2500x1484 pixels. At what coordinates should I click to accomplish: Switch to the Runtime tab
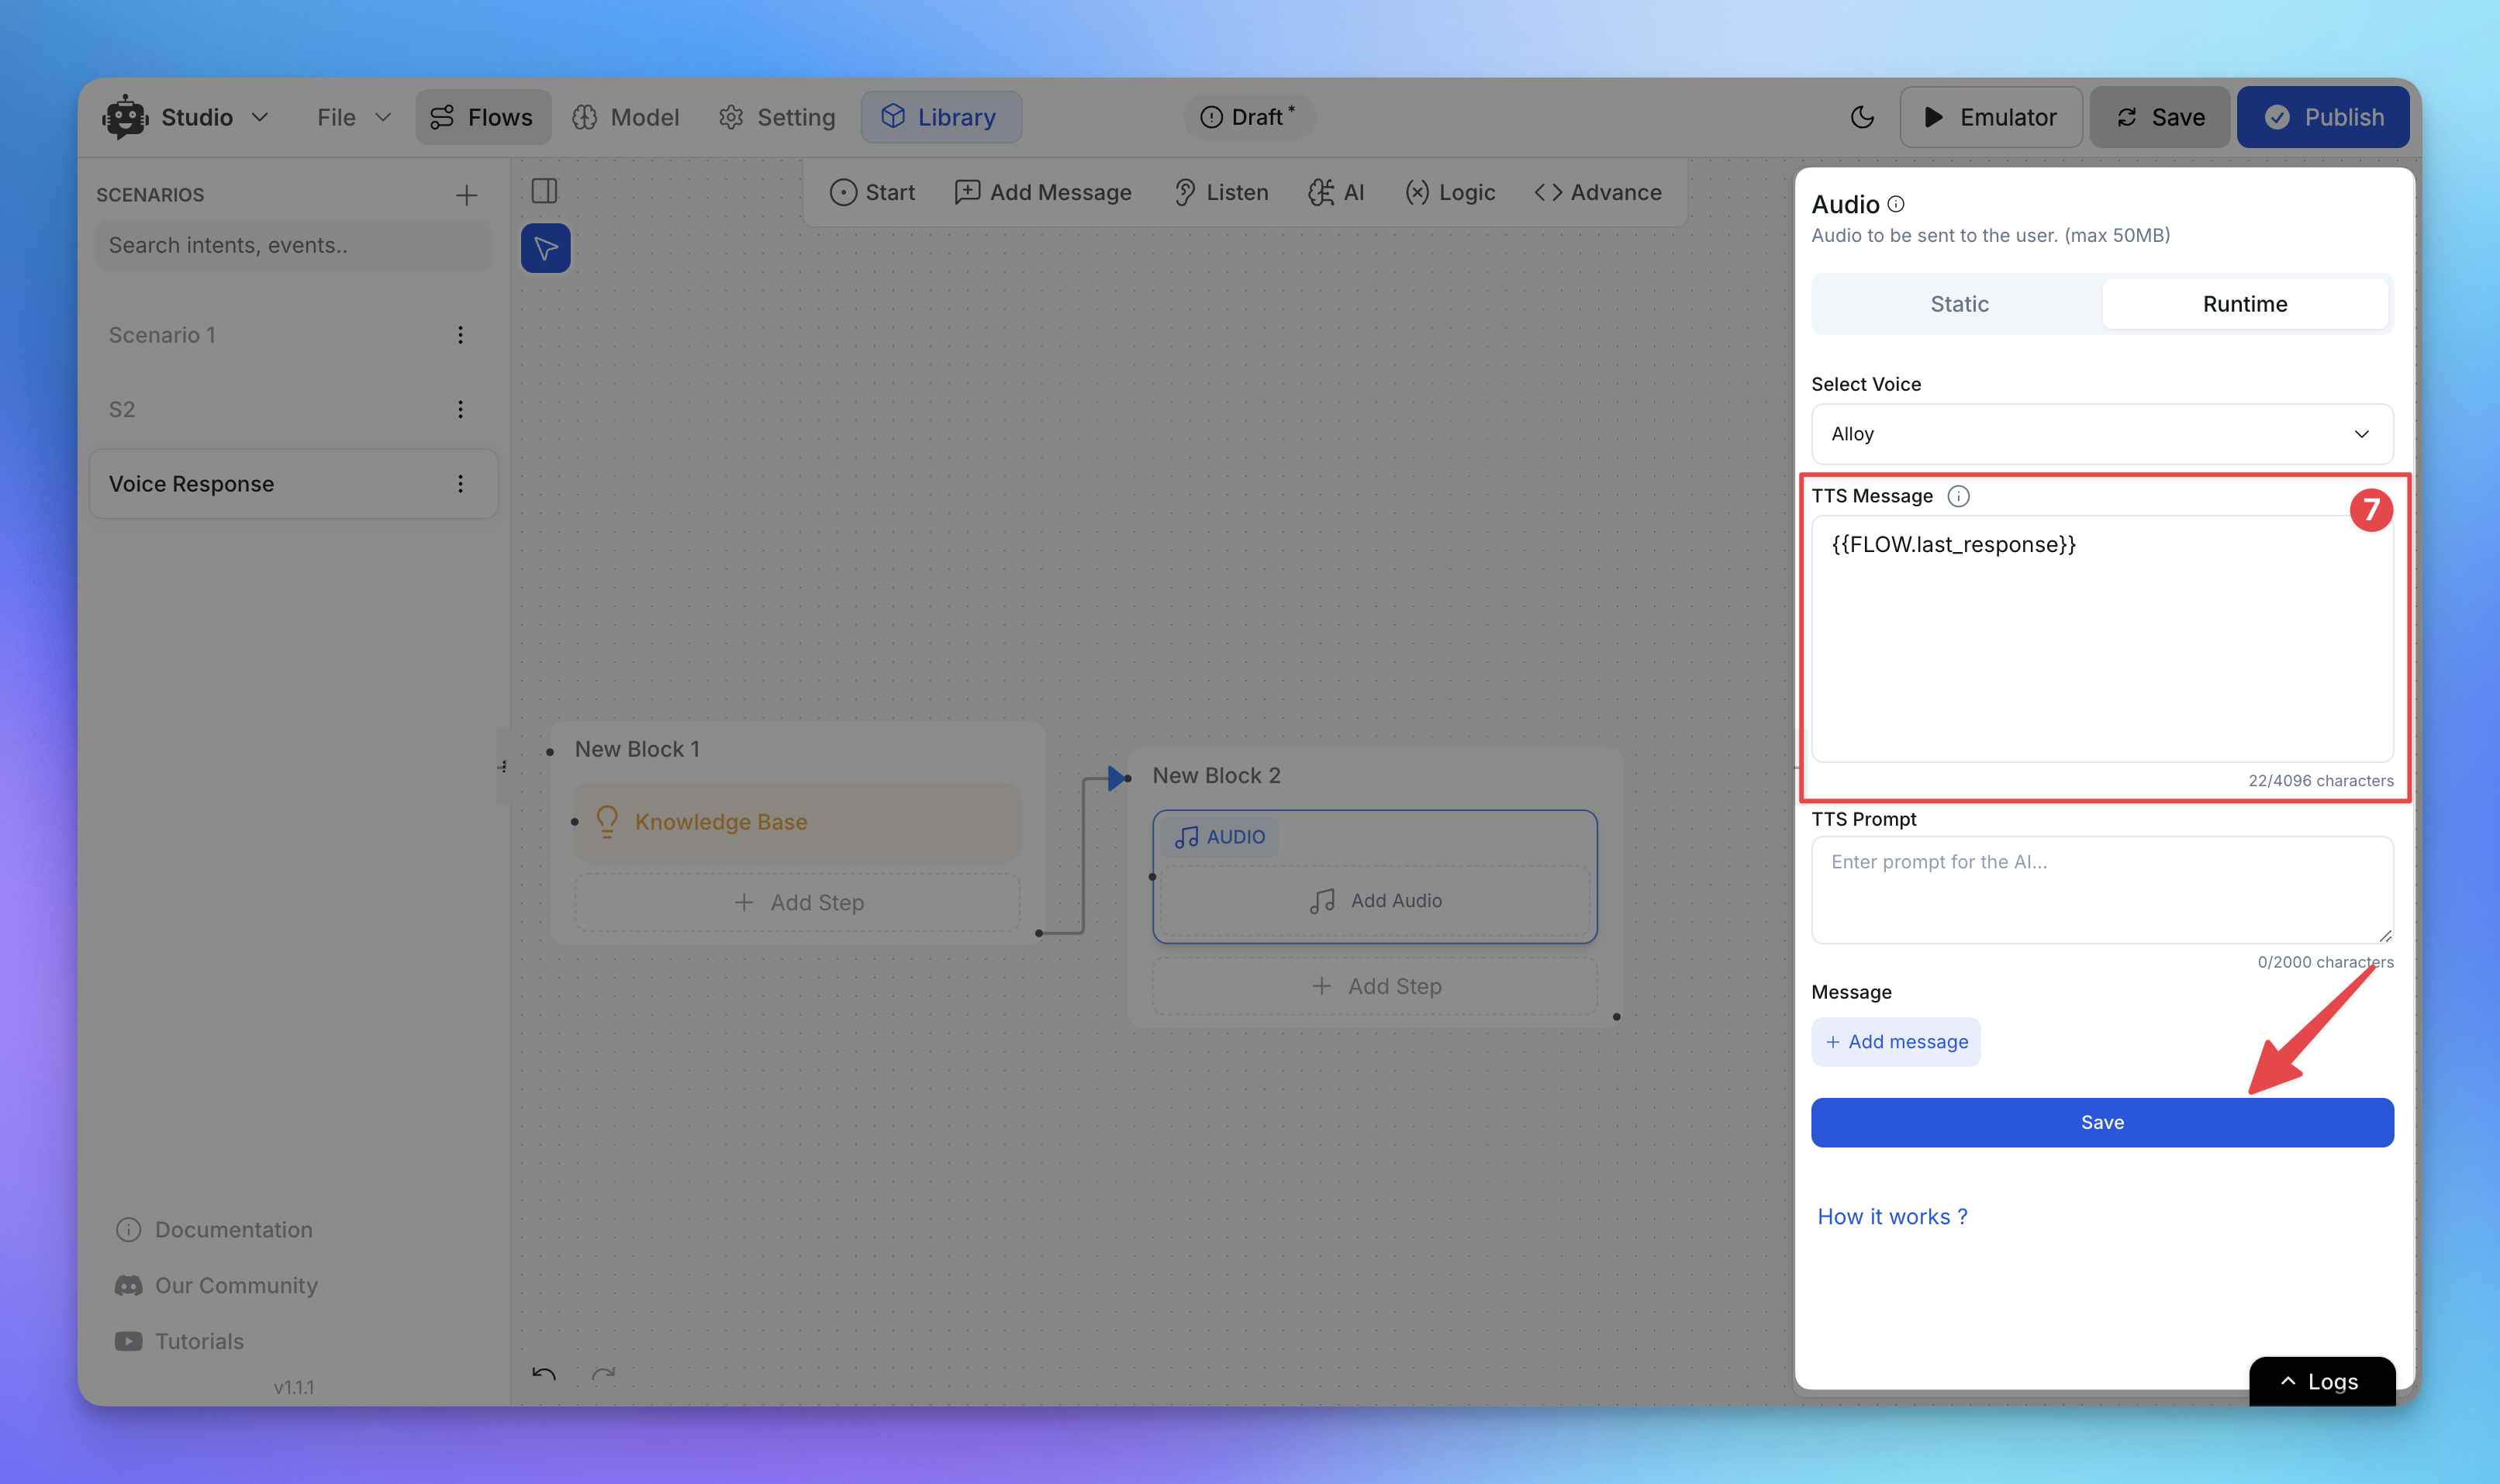click(x=2244, y=304)
